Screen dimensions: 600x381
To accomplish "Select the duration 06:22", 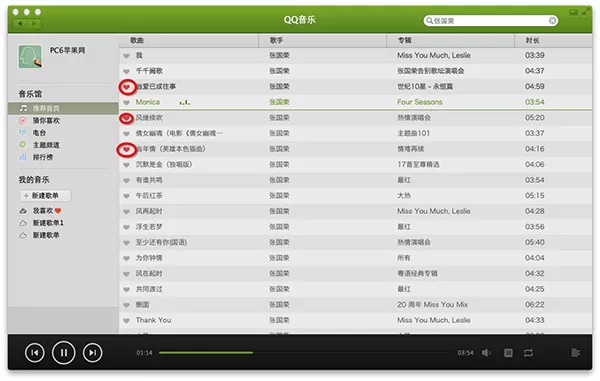I will [535, 304].
